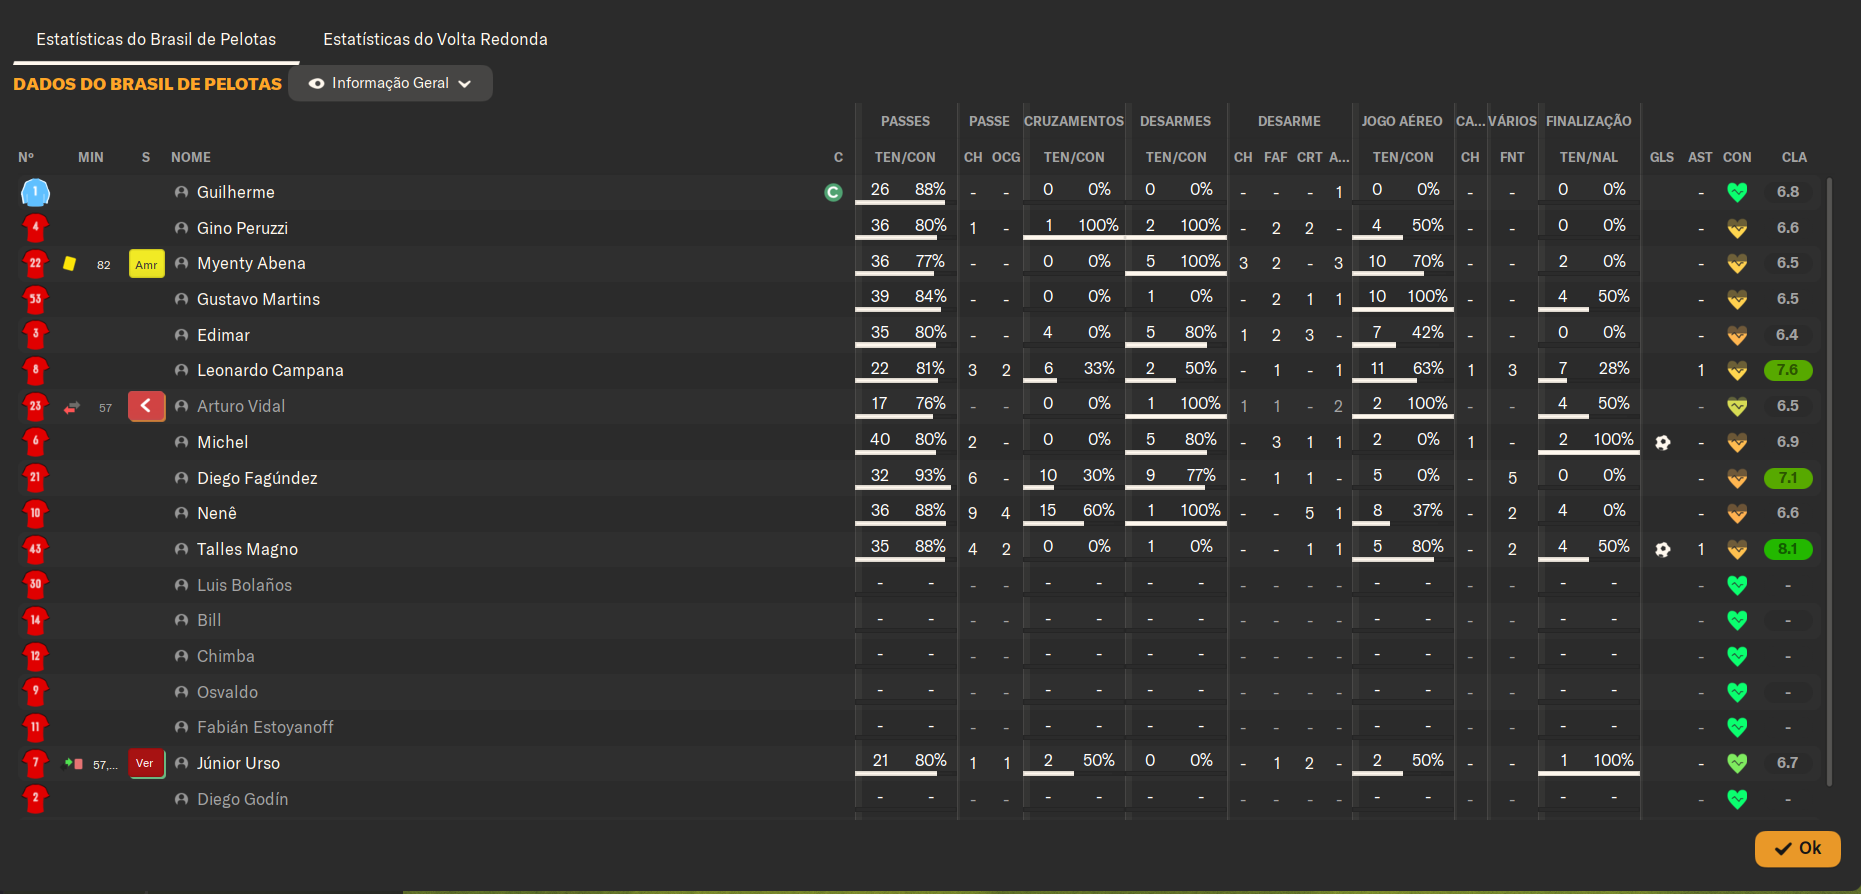1861x894 pixels.
Task: Click Diego Fagúndez's 93% pass completion value
Action: point(930,475)
